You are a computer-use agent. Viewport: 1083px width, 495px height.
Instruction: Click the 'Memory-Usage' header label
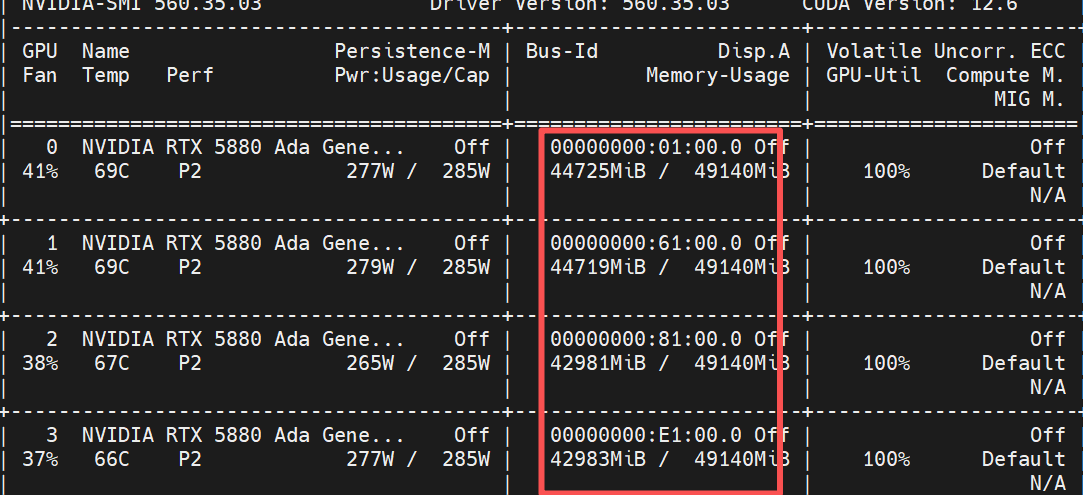718,75
